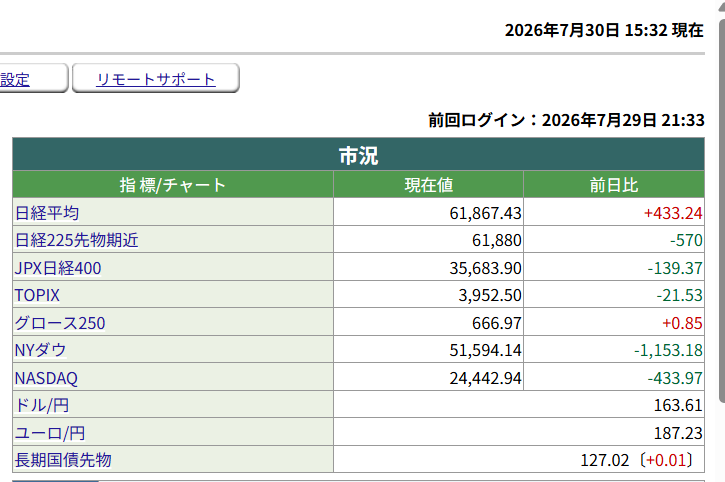
Task: Click the 現在値 column header
Action: click(x=429, y=185)
